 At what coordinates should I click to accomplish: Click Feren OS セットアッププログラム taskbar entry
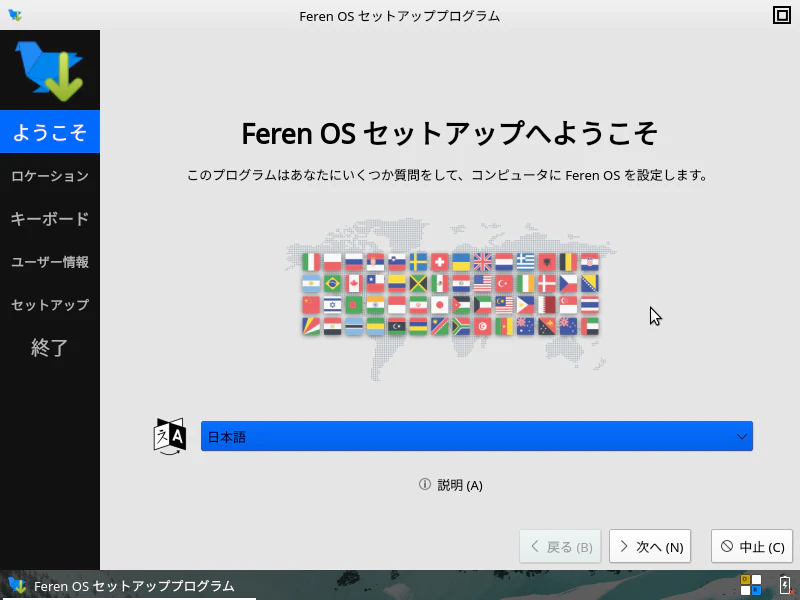click(x=128, y=585)
